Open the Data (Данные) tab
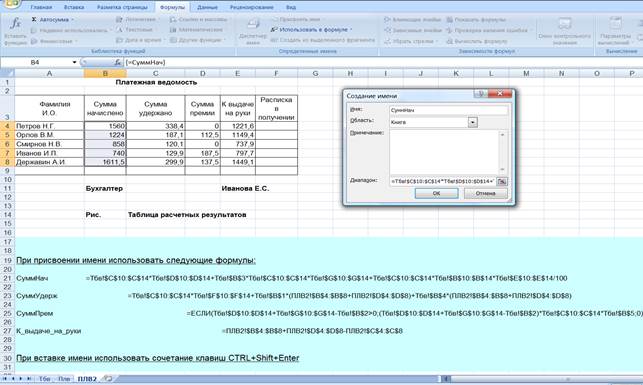 point(207,7)
